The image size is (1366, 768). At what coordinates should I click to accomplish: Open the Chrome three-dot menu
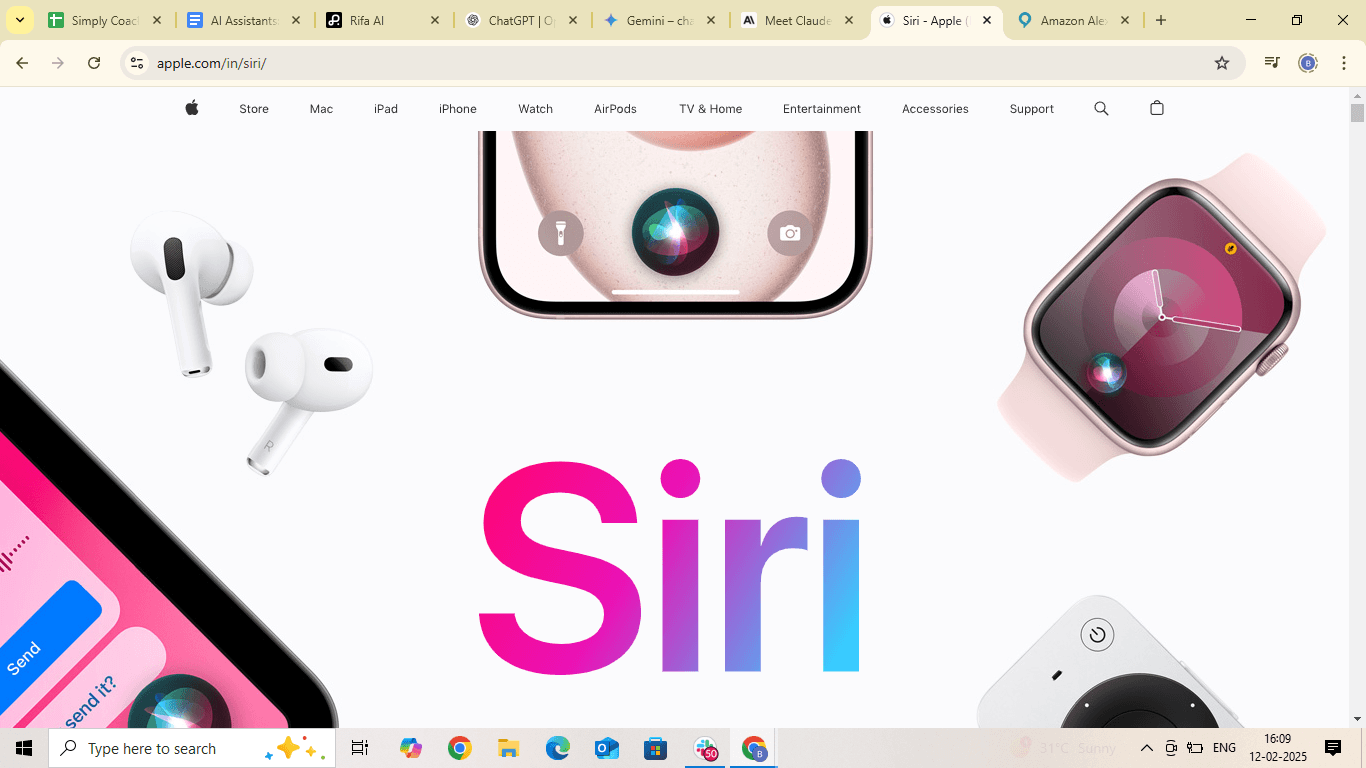coord(1344,63)
